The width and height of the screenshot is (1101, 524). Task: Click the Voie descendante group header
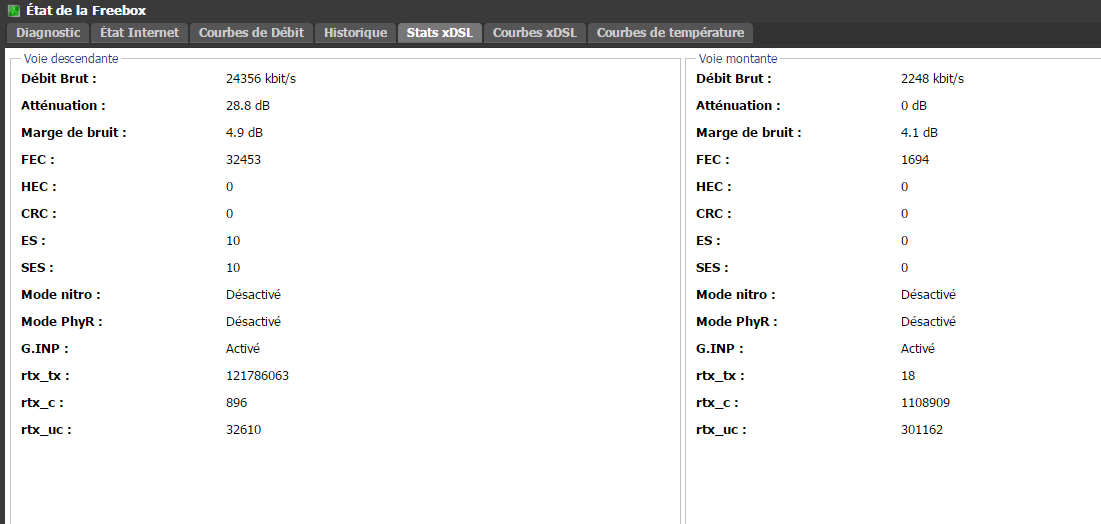[70, 59]
